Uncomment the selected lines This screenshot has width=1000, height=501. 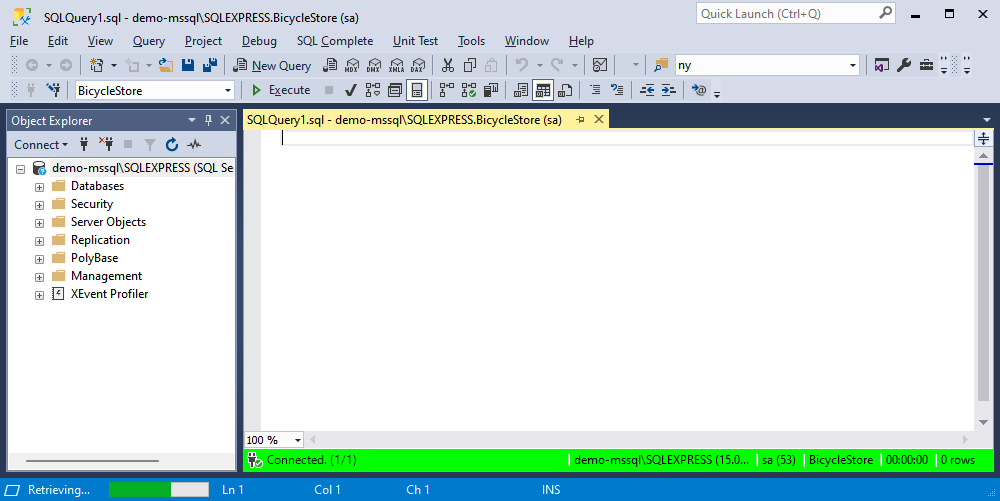(x=617, y=90)
